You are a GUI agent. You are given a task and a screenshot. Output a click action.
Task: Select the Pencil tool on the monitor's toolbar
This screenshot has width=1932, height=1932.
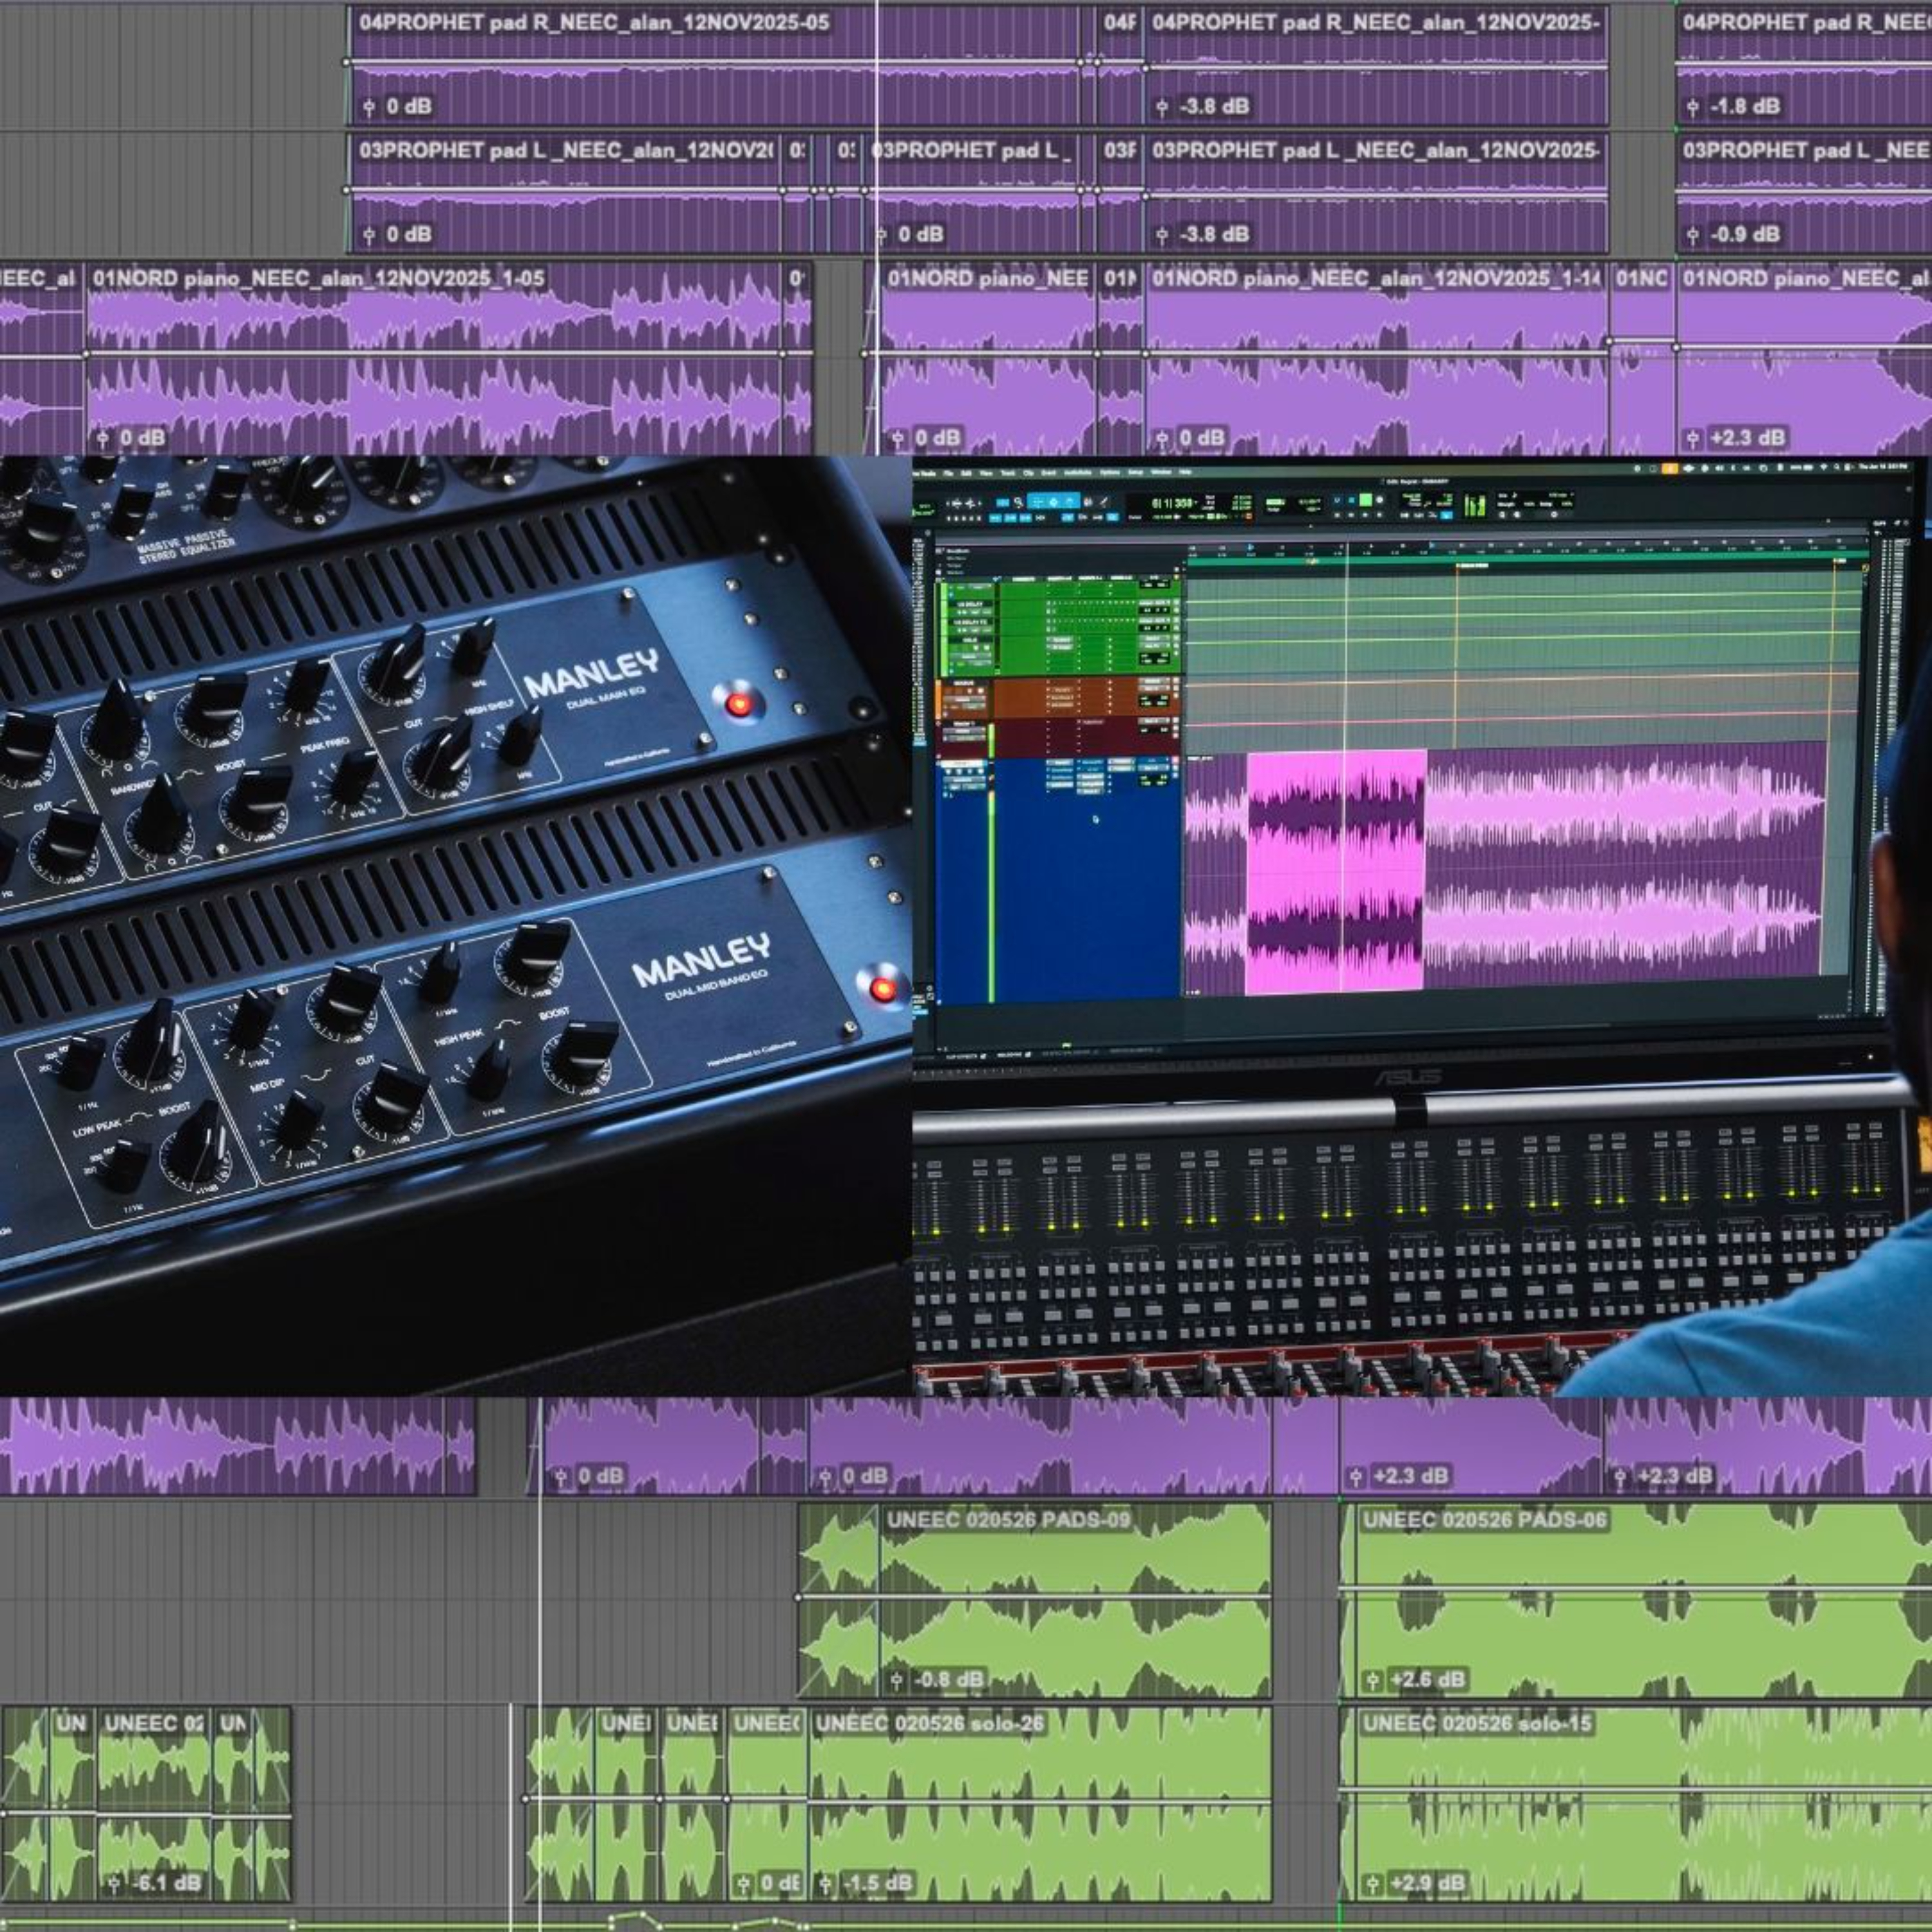[x=1103, y=502]
